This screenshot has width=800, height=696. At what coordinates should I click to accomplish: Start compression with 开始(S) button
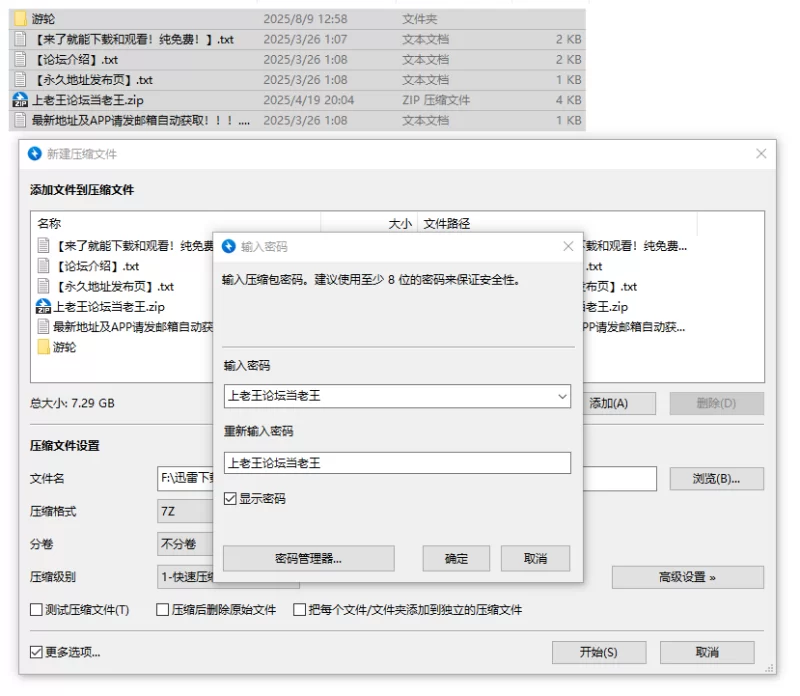pos(599,652)
